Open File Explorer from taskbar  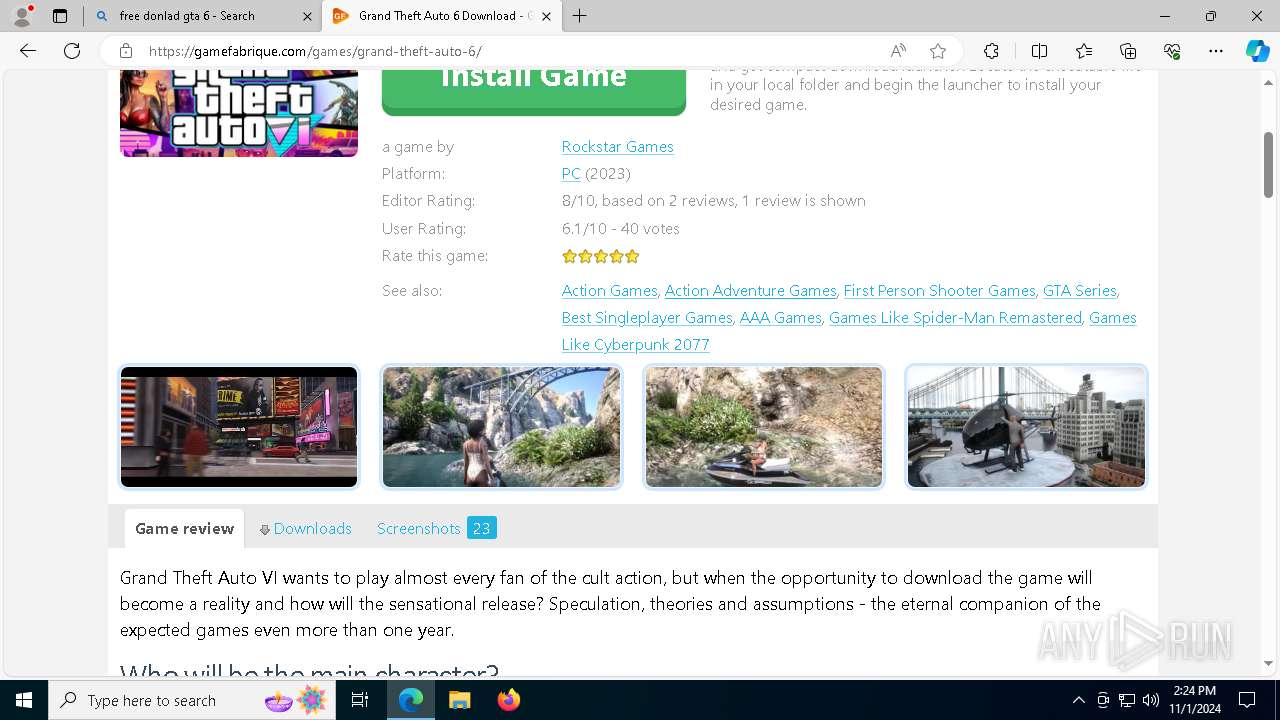[x=459, y=700]
